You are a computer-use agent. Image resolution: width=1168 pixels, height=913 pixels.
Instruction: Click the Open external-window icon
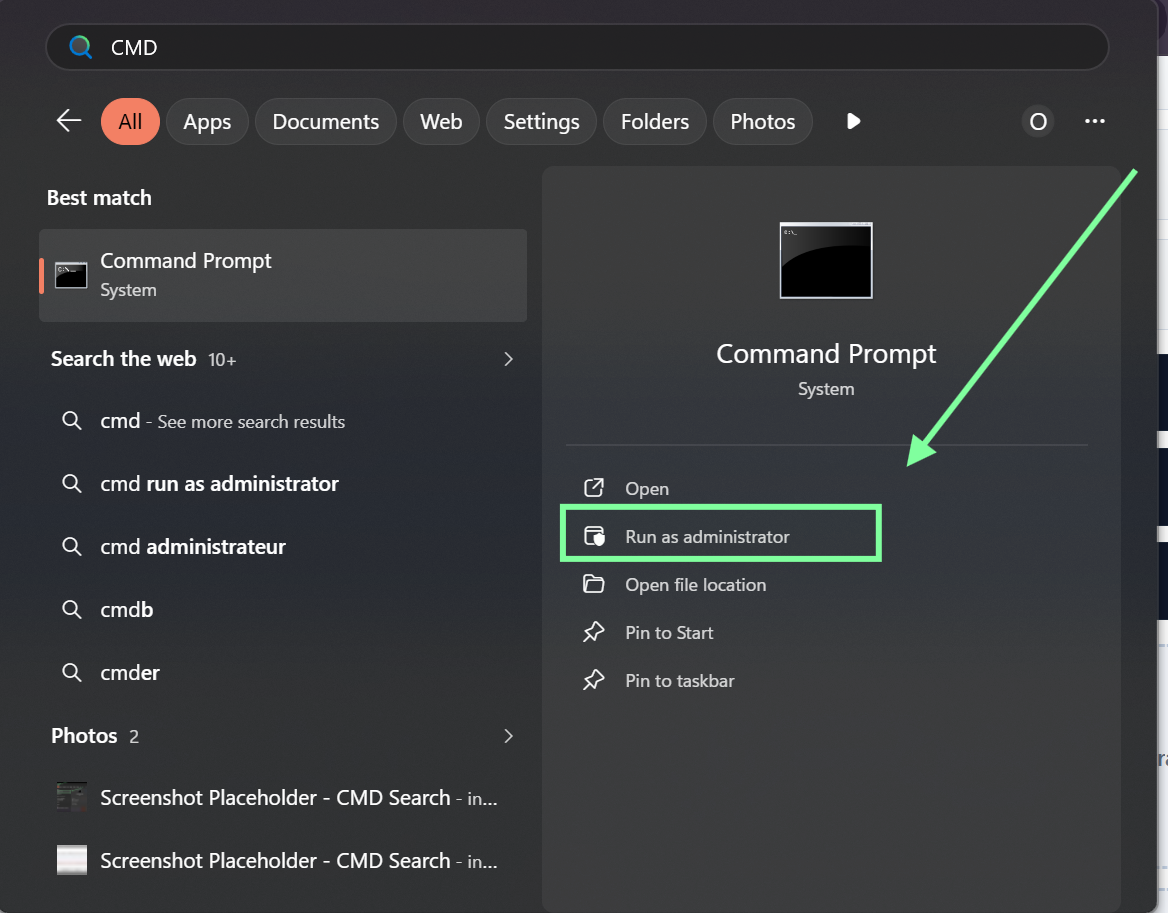(594, 488)
